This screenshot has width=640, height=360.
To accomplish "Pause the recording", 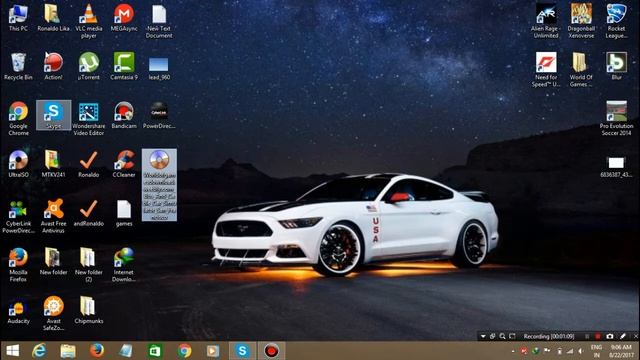I will click(x=587, y=336).
